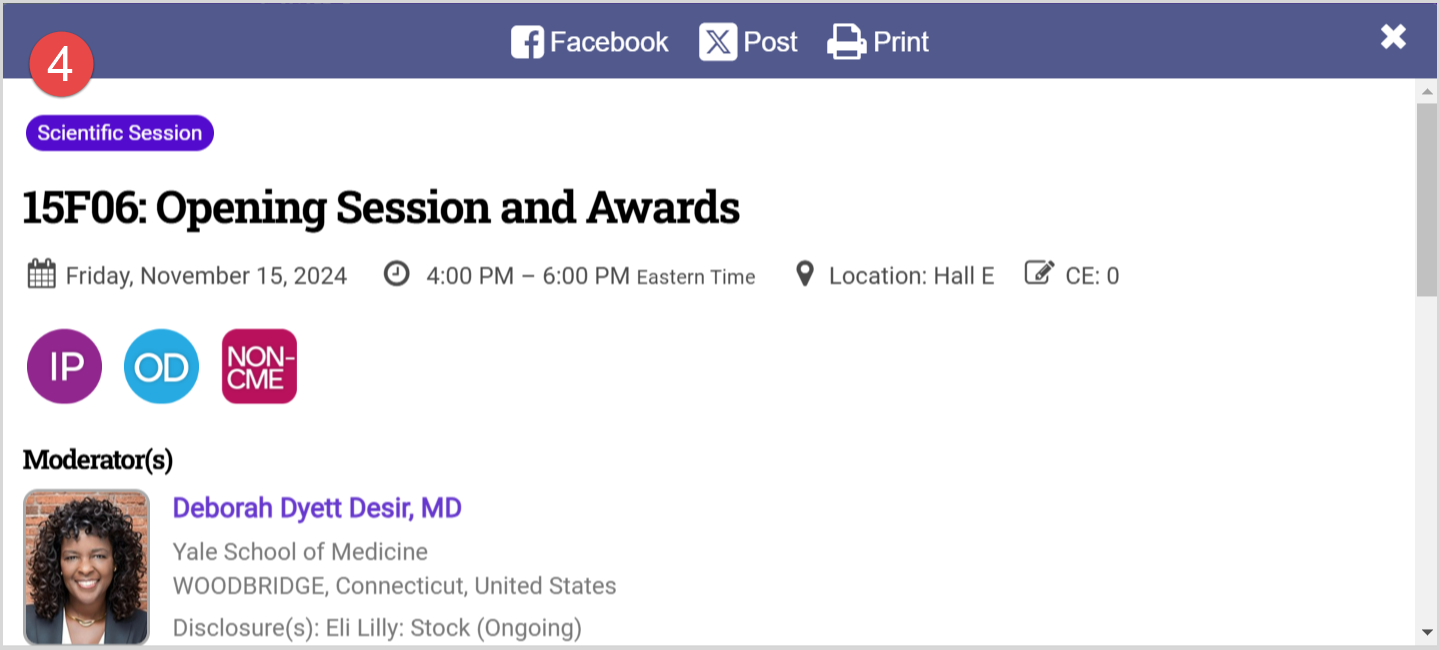Click the NON-CME magenta badge
The width and height of the screenshot is (1440, 650).
259,366
